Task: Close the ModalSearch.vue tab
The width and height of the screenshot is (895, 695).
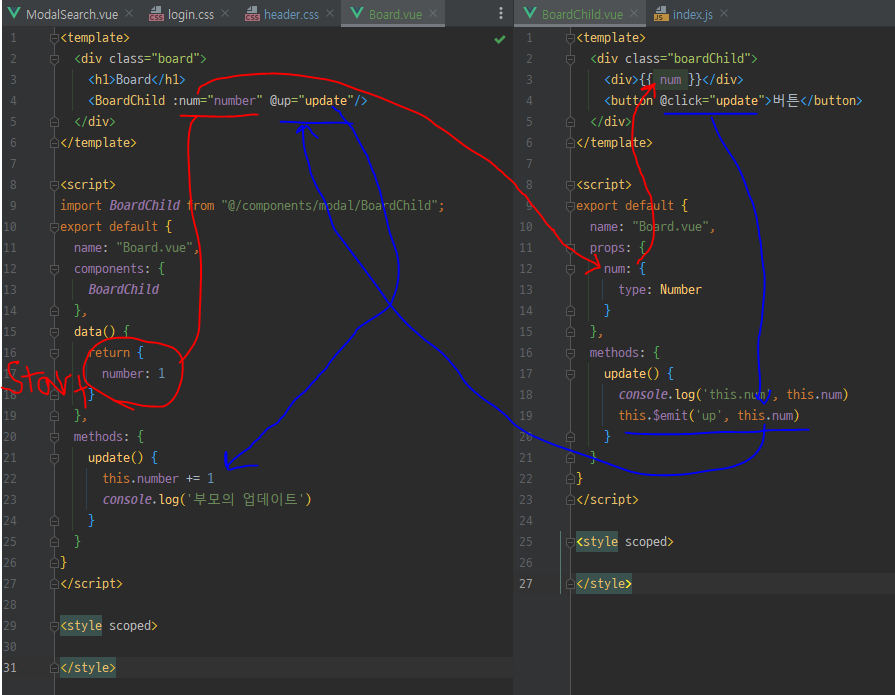Action: click(129, 13)
